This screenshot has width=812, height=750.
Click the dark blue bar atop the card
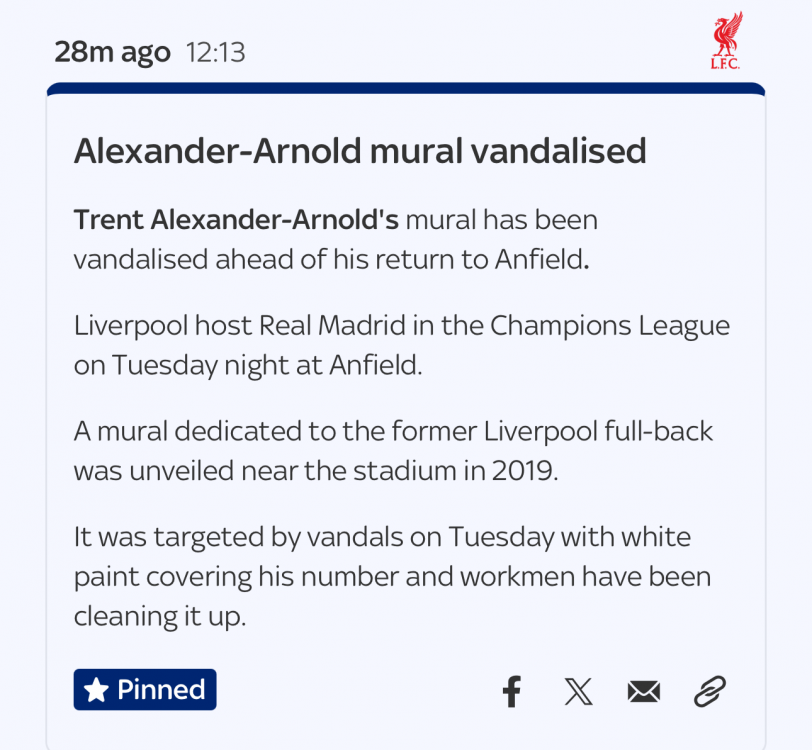click(x=405, y=89)
